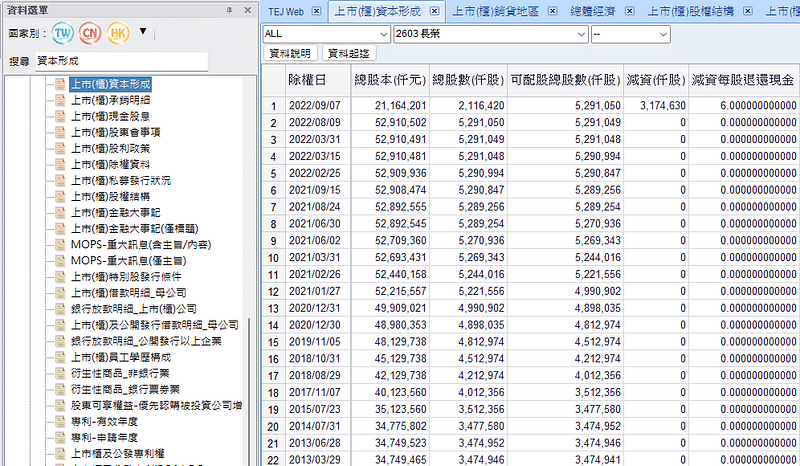
Task: Select the HK country icon
Action: point(119,34)
